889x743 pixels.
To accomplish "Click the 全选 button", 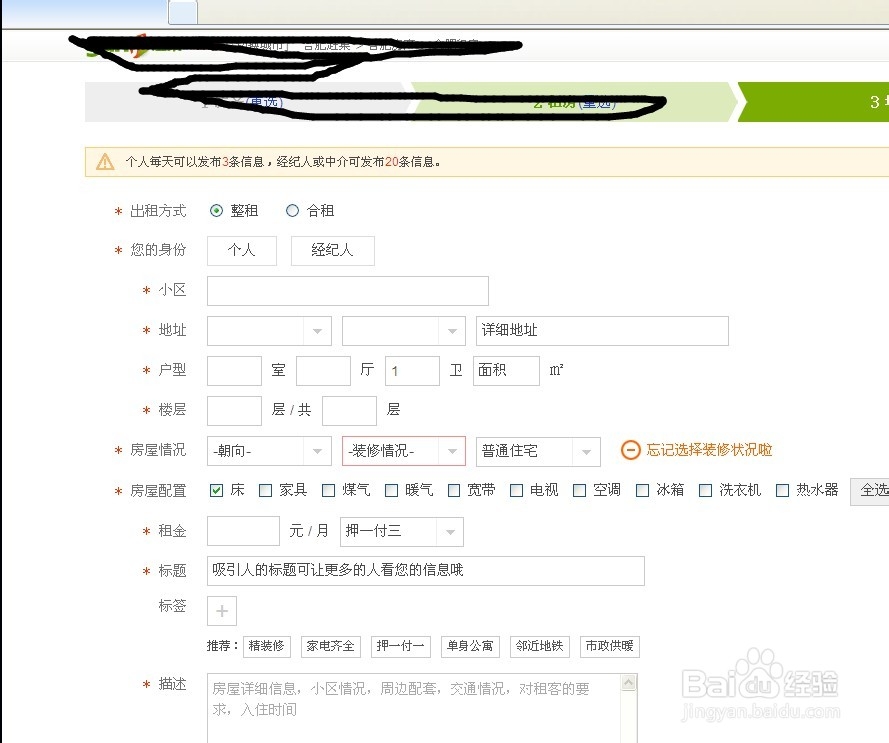I will tap(870, 491).
